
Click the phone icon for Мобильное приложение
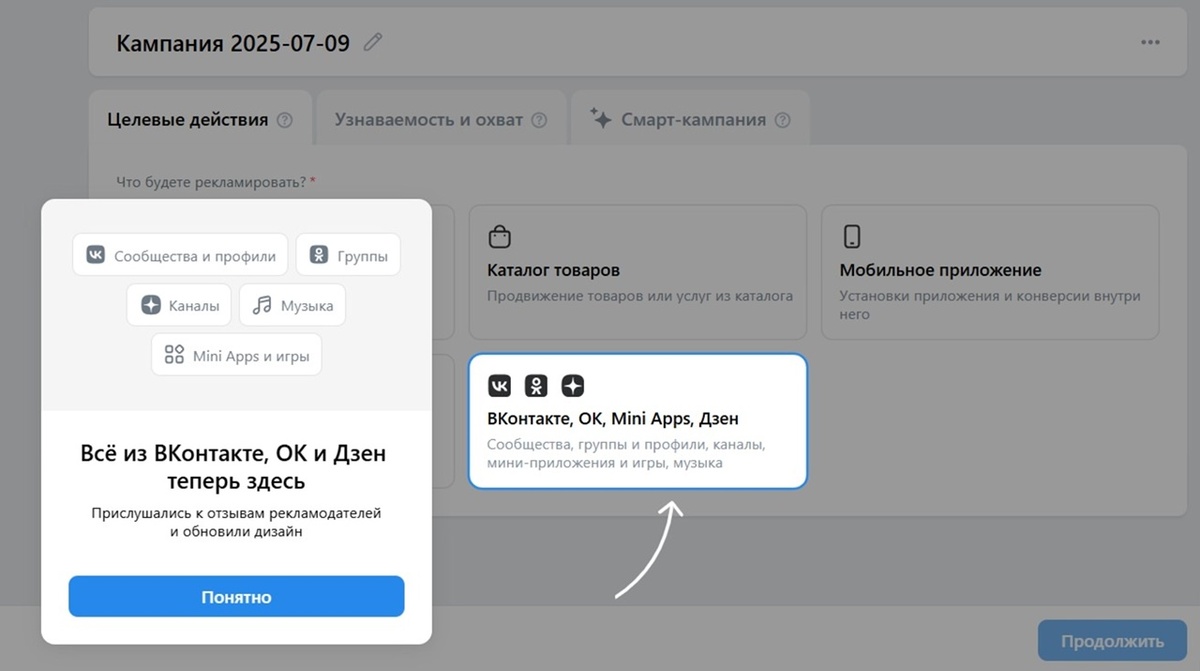852,237
